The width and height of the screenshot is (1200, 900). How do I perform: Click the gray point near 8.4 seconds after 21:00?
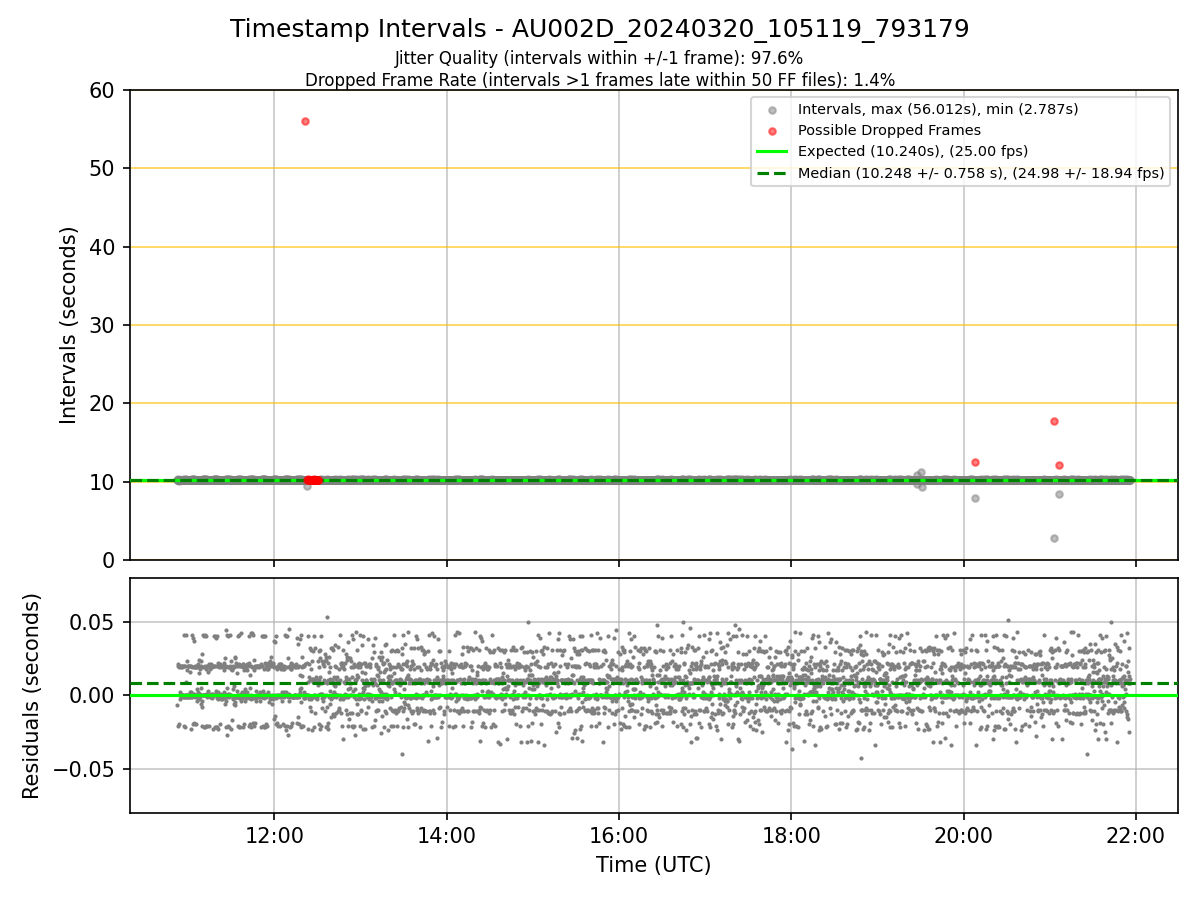coord(1059,494)
